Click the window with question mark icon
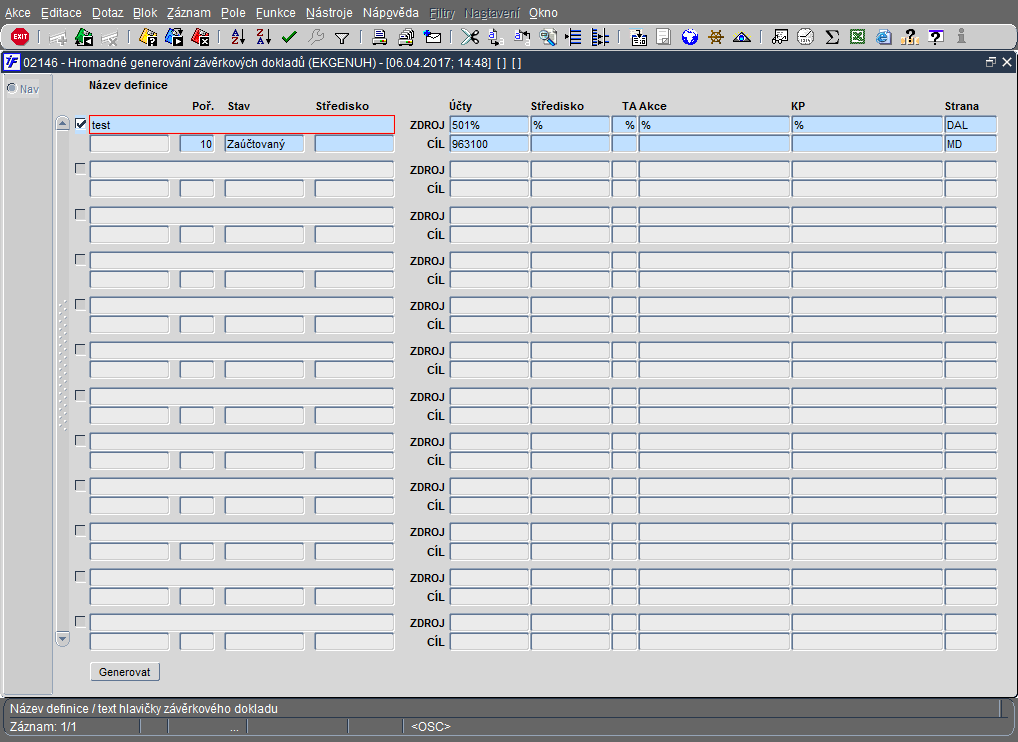The image size is (1018, 742). 935,38
